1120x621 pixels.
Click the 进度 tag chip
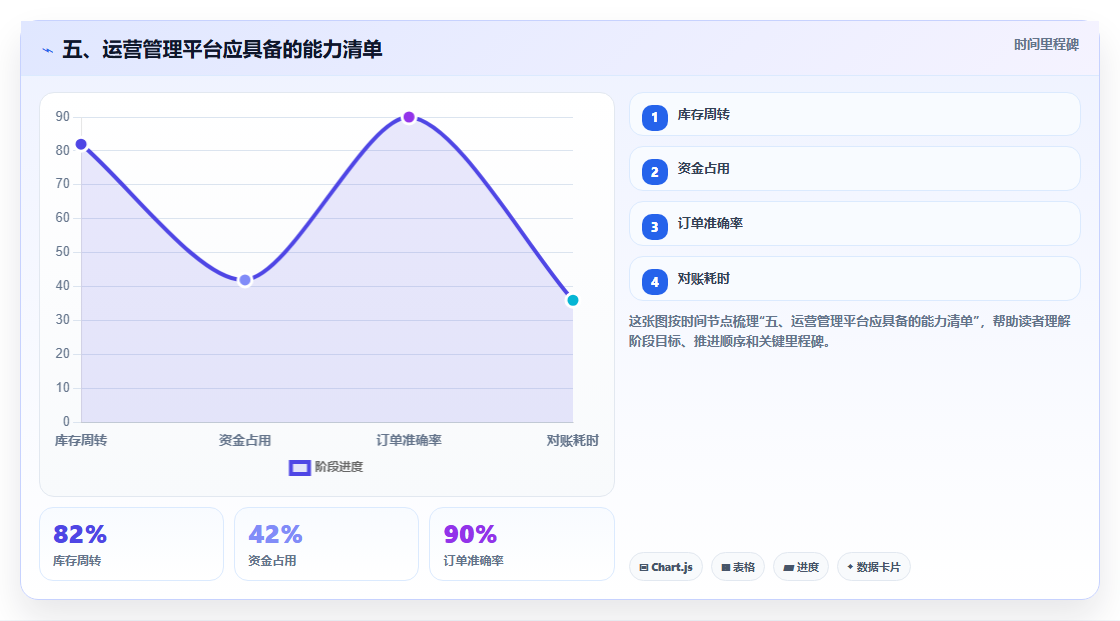801,567
